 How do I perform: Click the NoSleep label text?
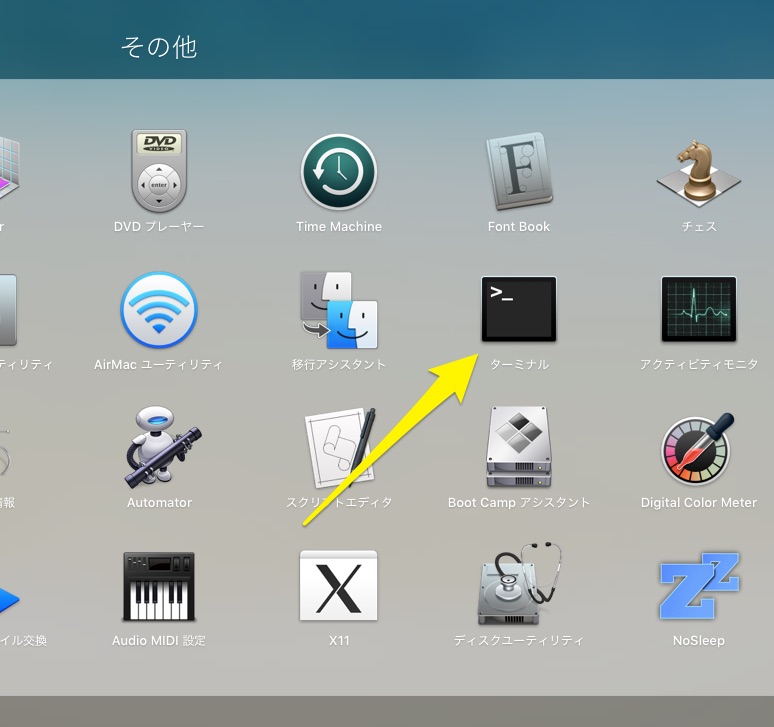click(698, 641)
